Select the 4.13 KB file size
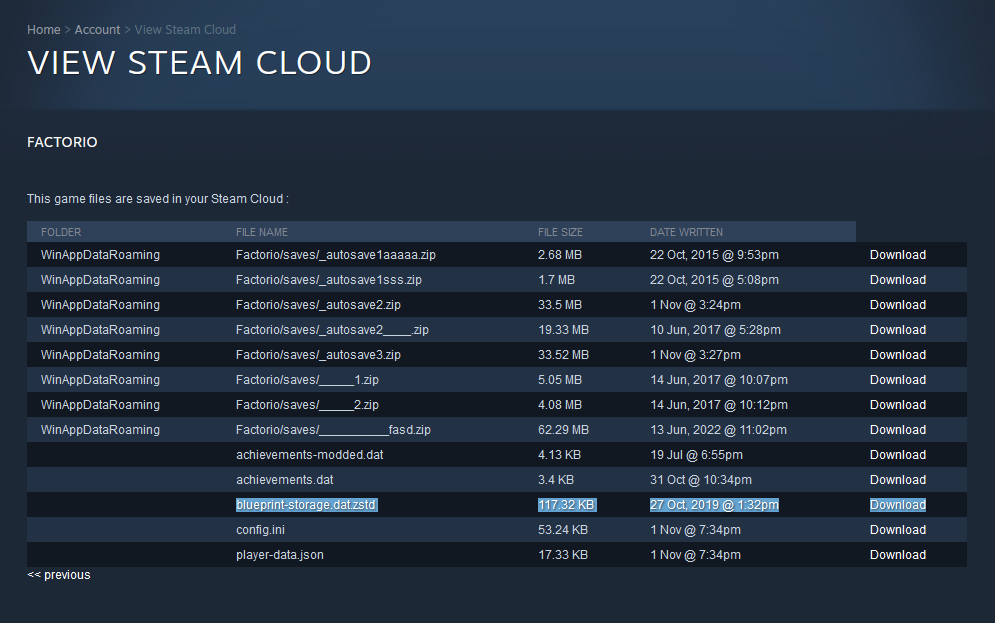Screen dimensions: 995x623 coord(560,455)
